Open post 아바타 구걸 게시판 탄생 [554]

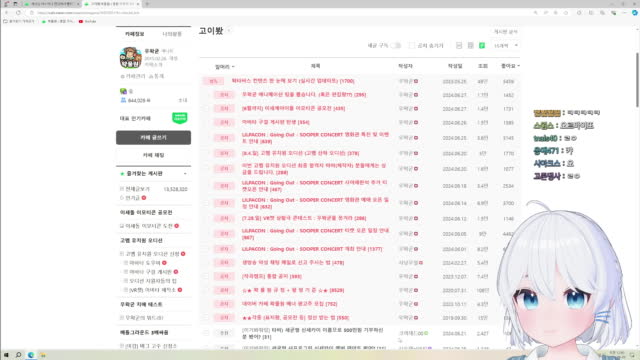coord(276,122)
